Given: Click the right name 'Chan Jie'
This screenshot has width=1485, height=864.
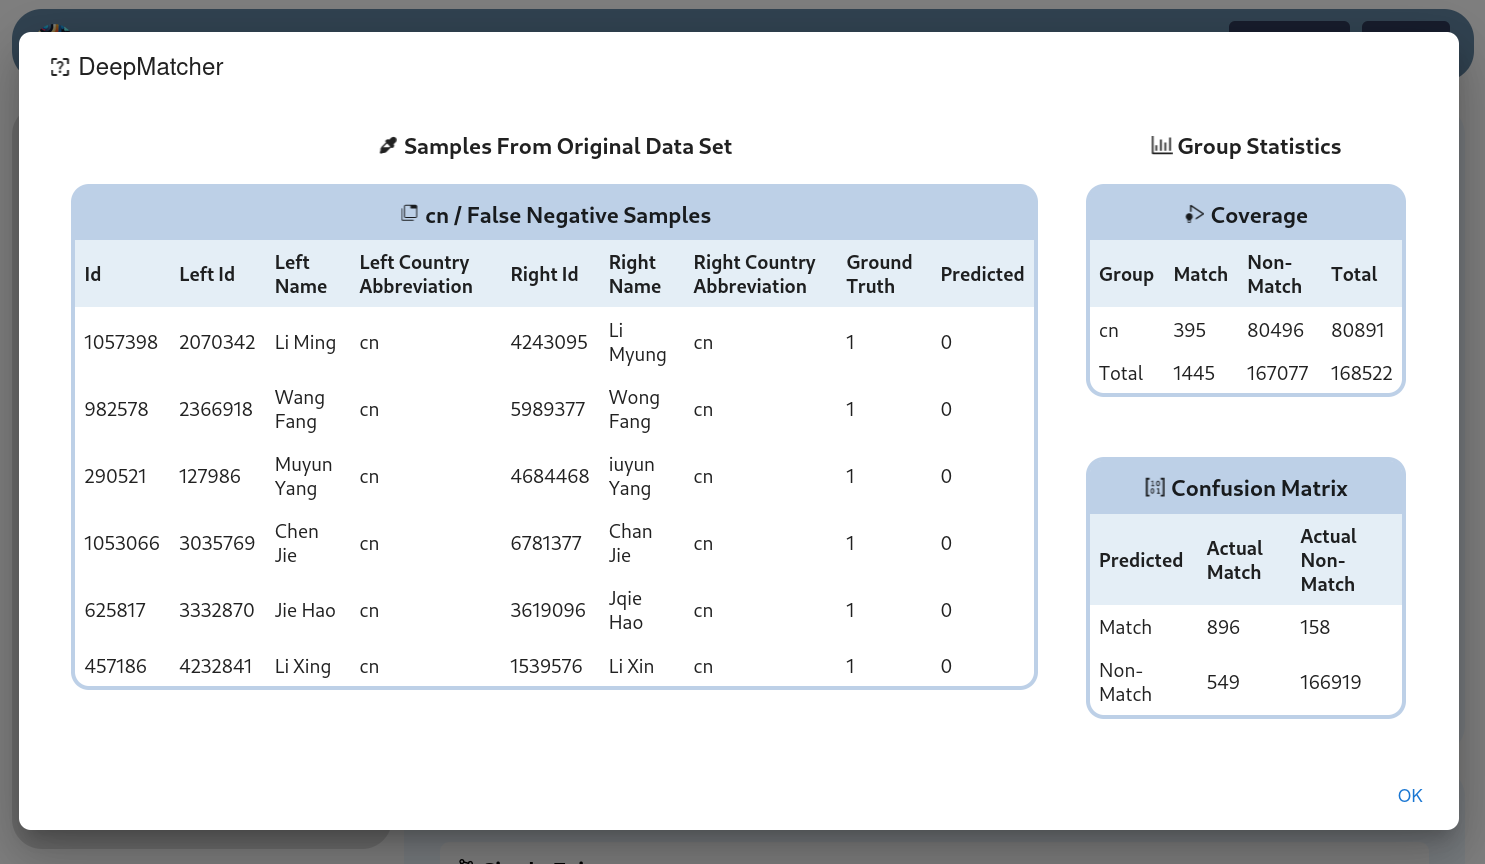Looking at the screenshot, I should pyautogui.click(x=631, y=543).
